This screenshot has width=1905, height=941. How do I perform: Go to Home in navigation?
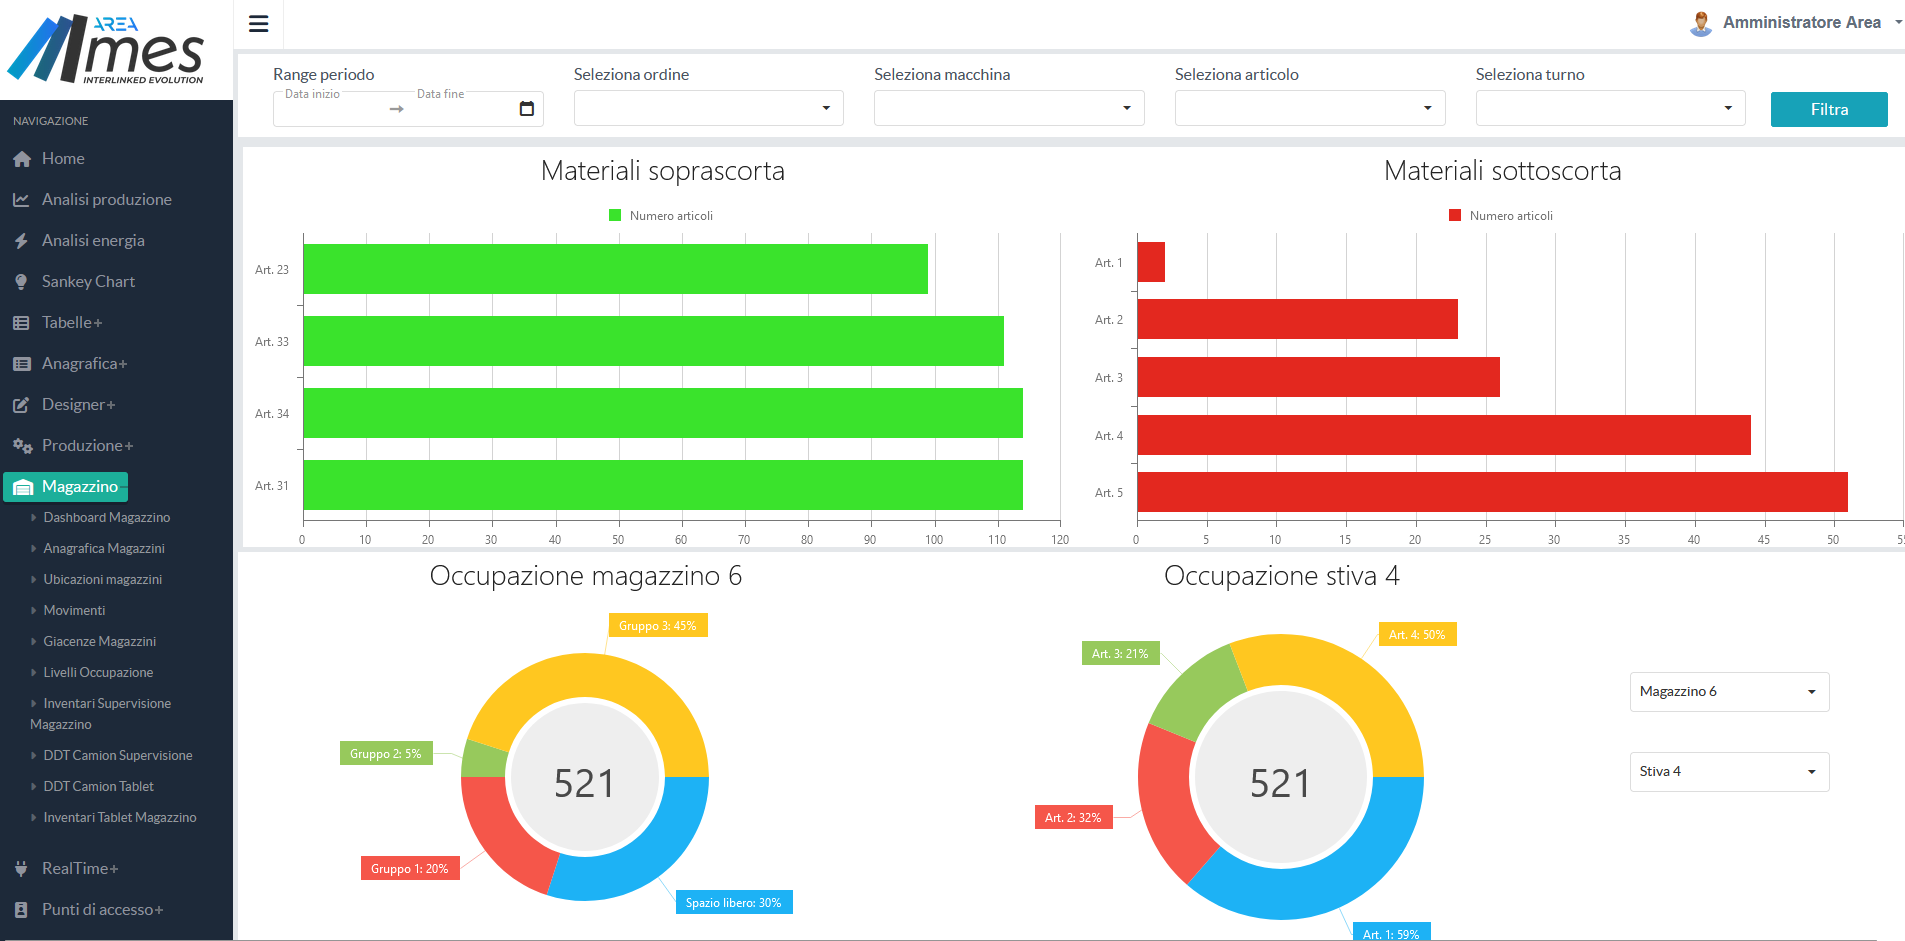click(63, 159)
